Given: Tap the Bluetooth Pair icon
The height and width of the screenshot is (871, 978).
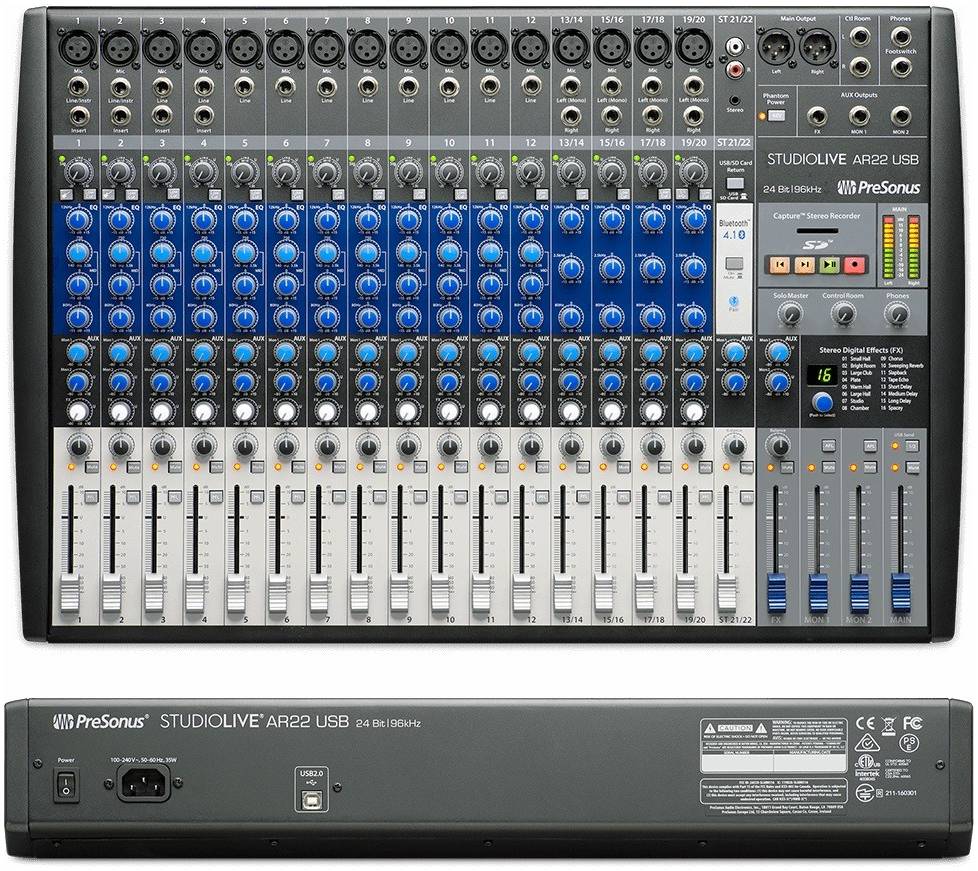Looking at the screenshot, I should (x=734, y=302).
